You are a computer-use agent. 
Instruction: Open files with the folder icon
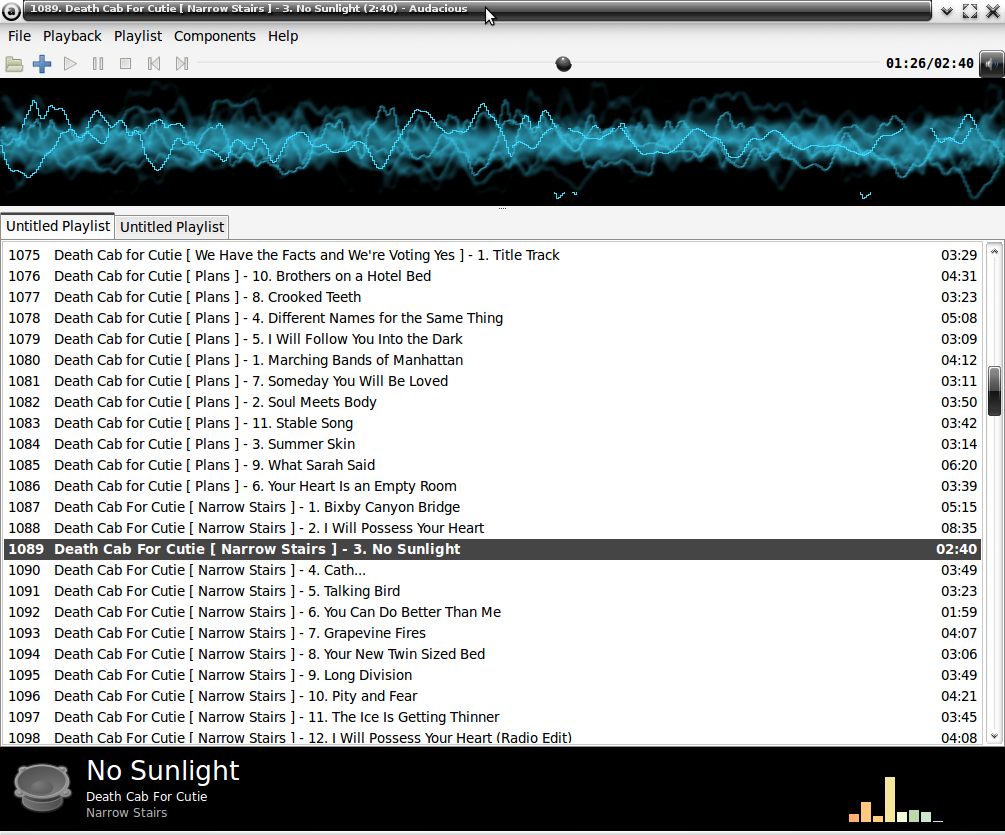(x=14, y=64)
